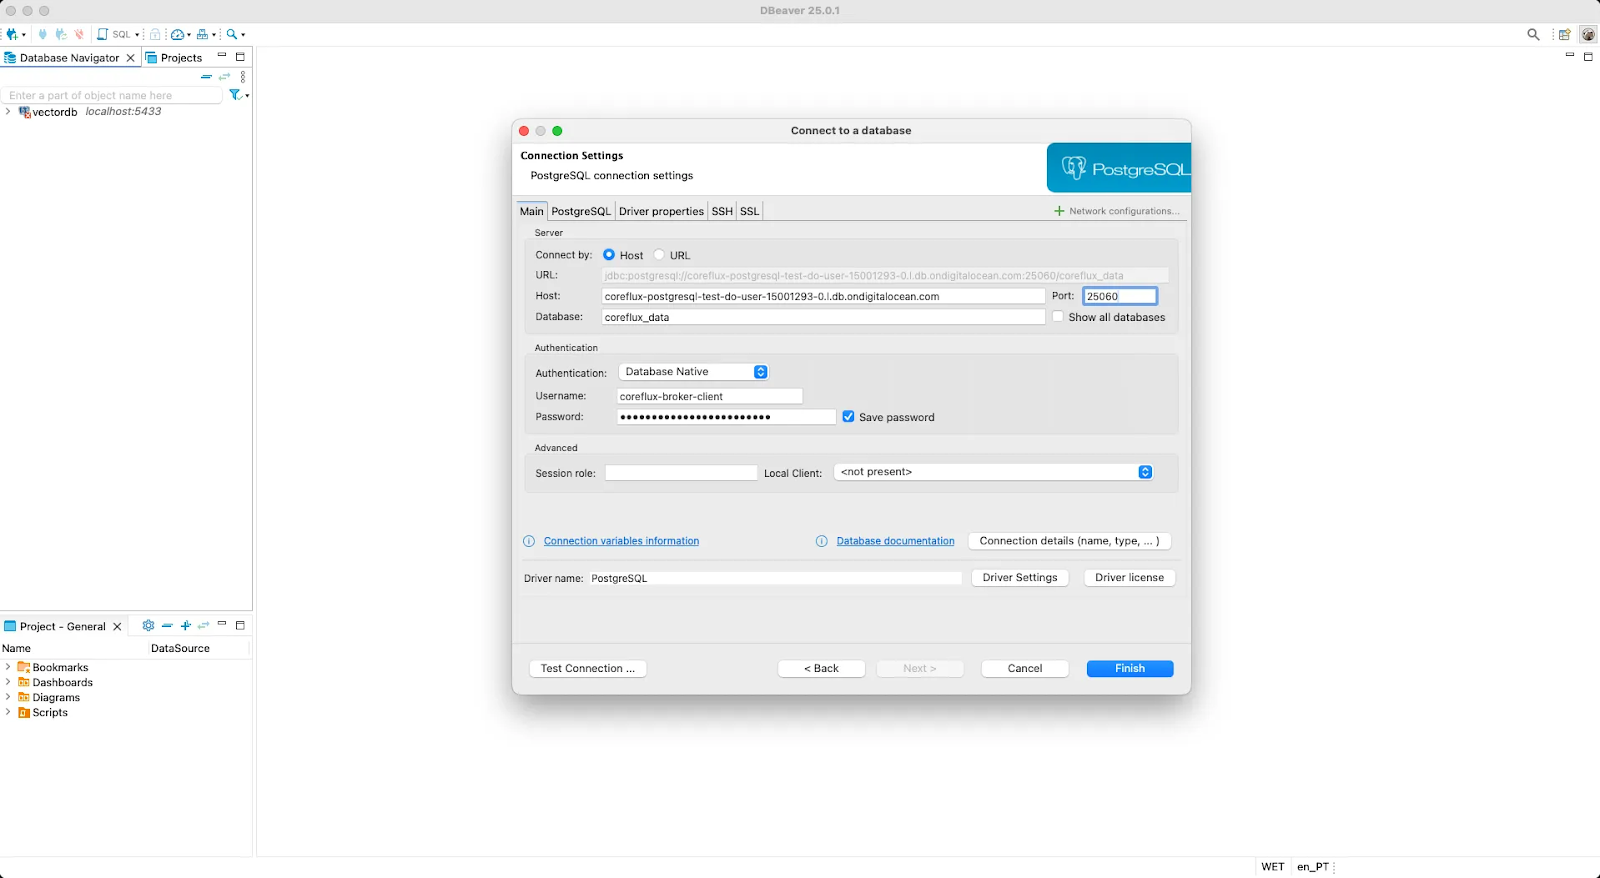Screen dimensions: 1600x878
Task: Open the Authentication type dropdown
Action: [693, 372]
